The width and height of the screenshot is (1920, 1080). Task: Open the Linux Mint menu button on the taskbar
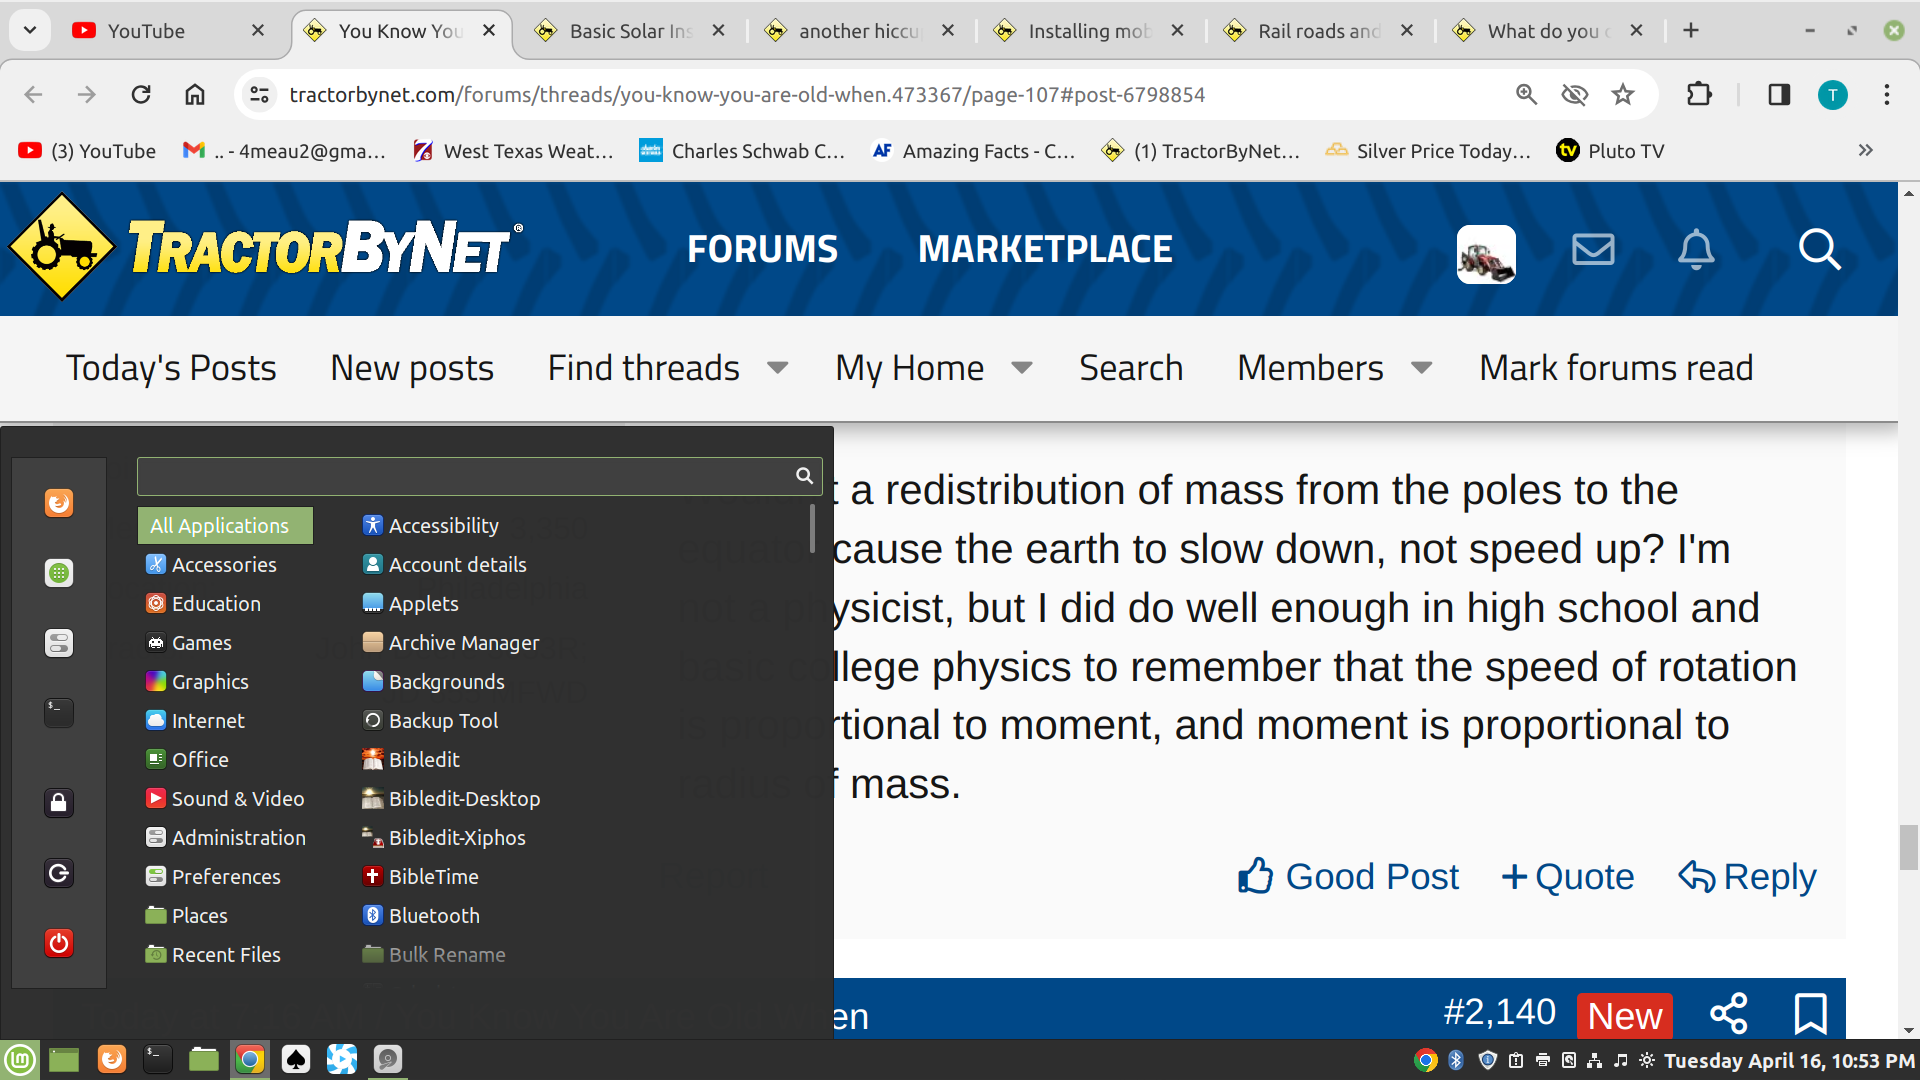click(20, 1059)
